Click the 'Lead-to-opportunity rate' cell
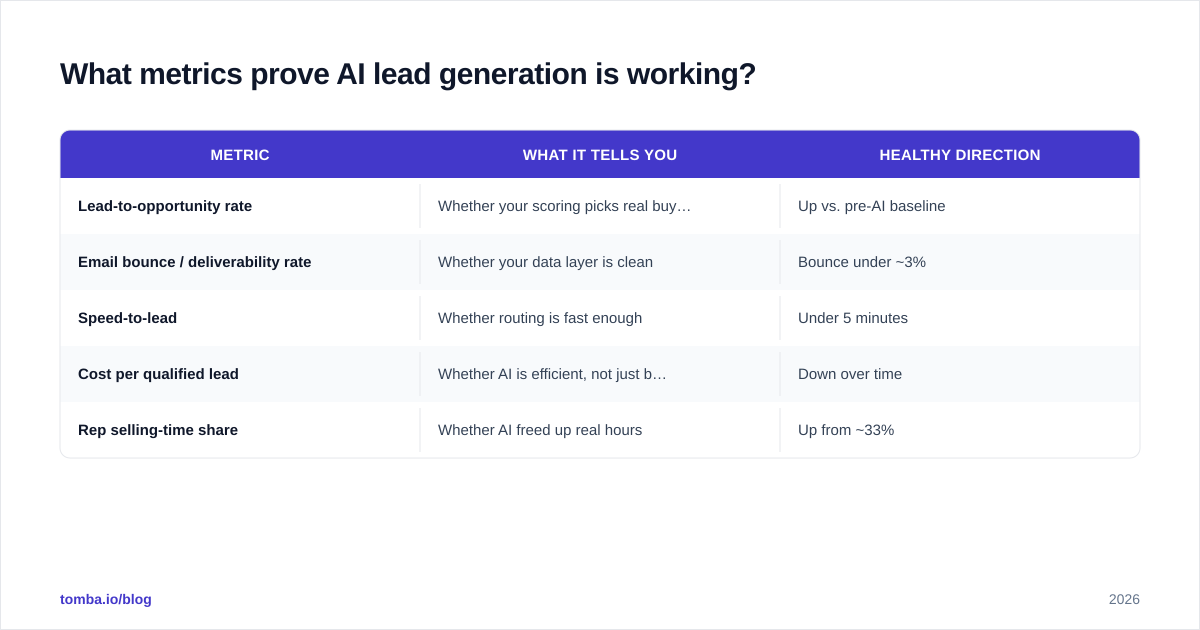 coord(240,206)
